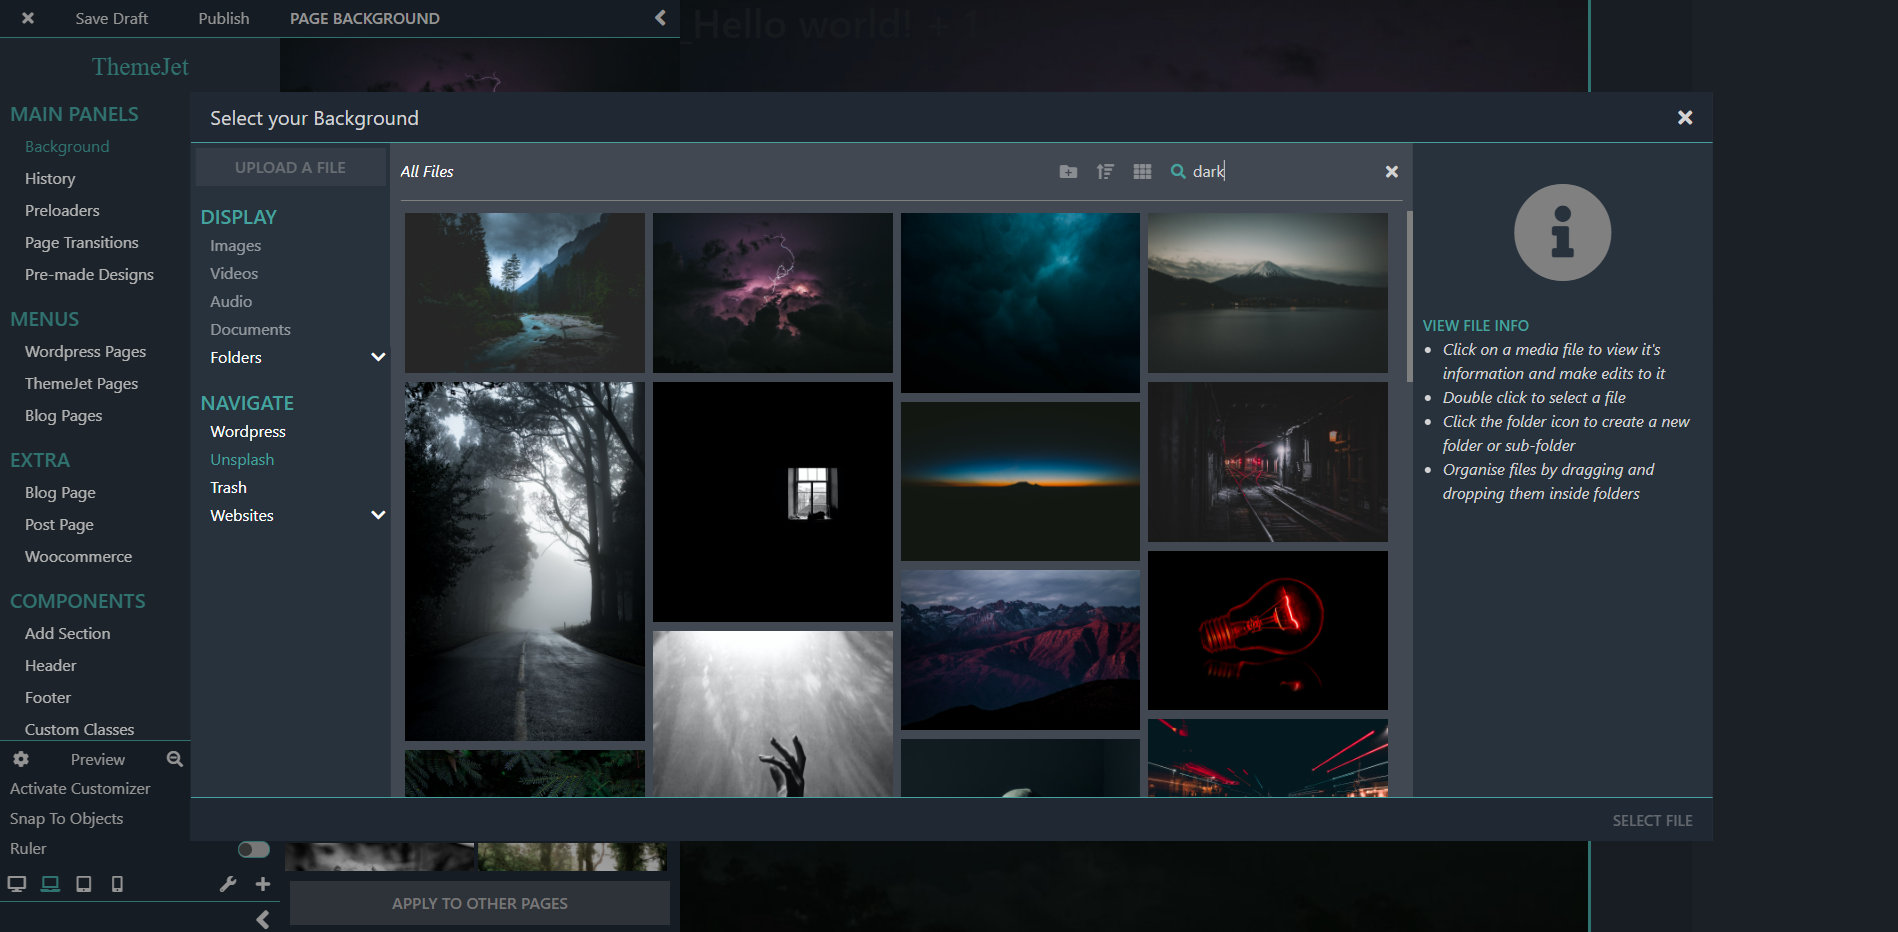1898x932 pixels.
Task: Create a new folder in the media library
Action: pyautogui.click(x=1068, y=171)
